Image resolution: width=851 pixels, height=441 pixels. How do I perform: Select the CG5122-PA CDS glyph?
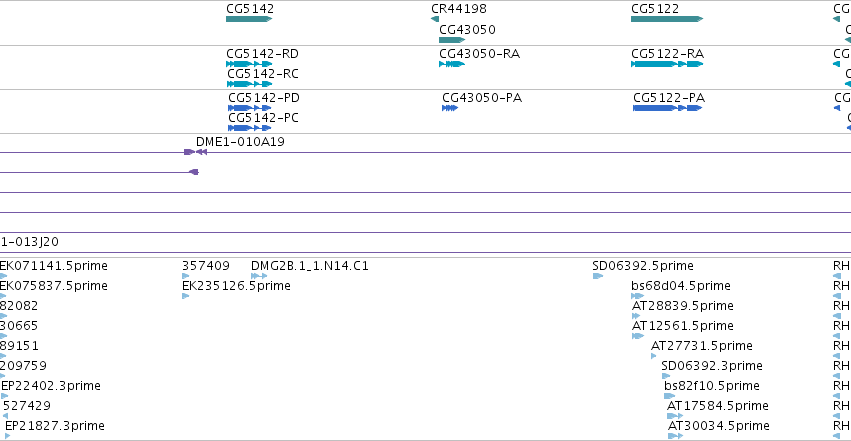point(668,108)
